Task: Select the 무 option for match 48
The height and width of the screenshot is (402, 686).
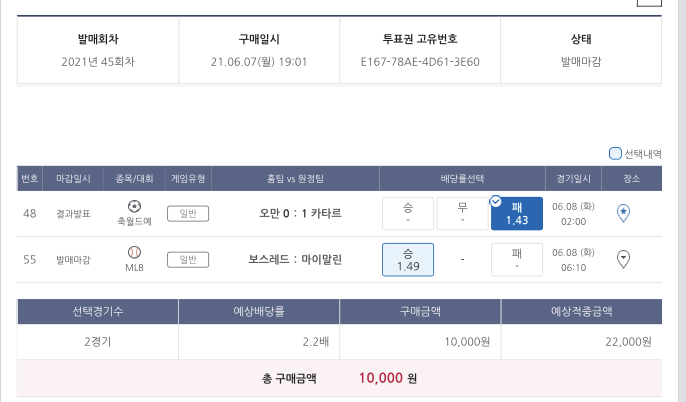Action: (x=462, y=213)
